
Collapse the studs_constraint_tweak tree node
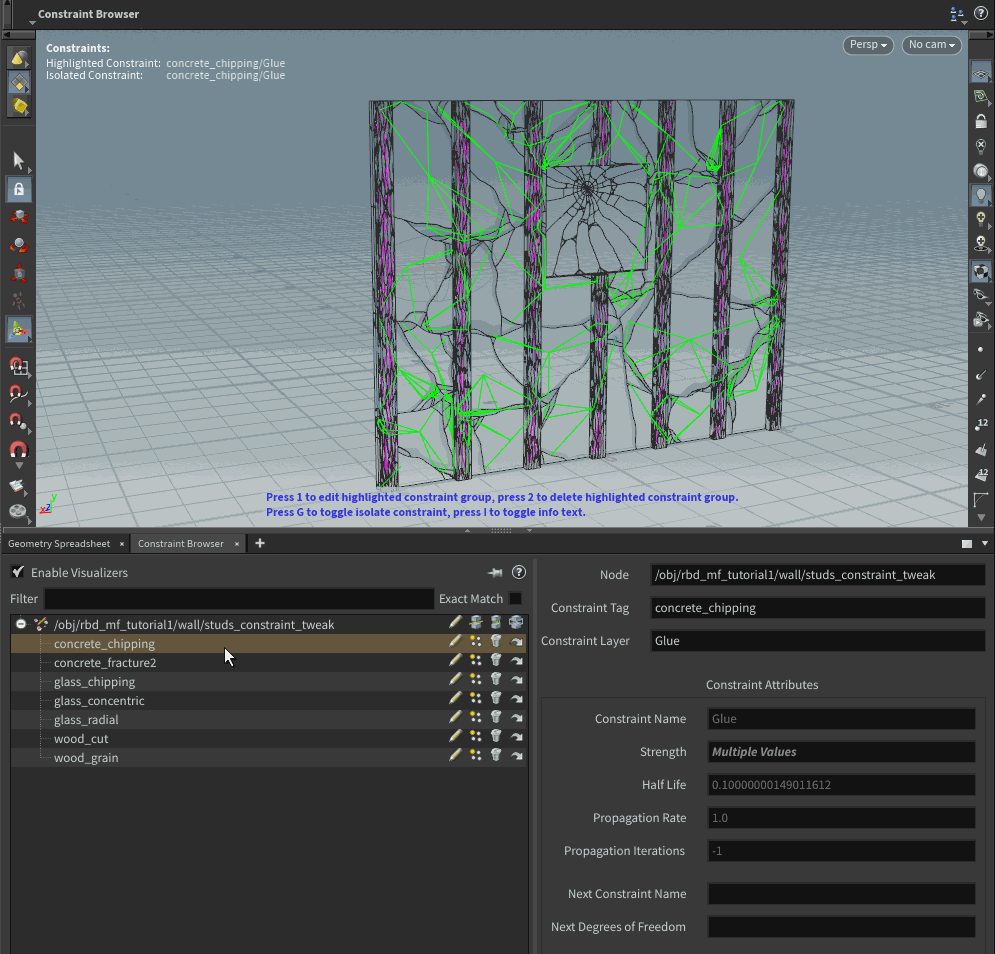21,624
